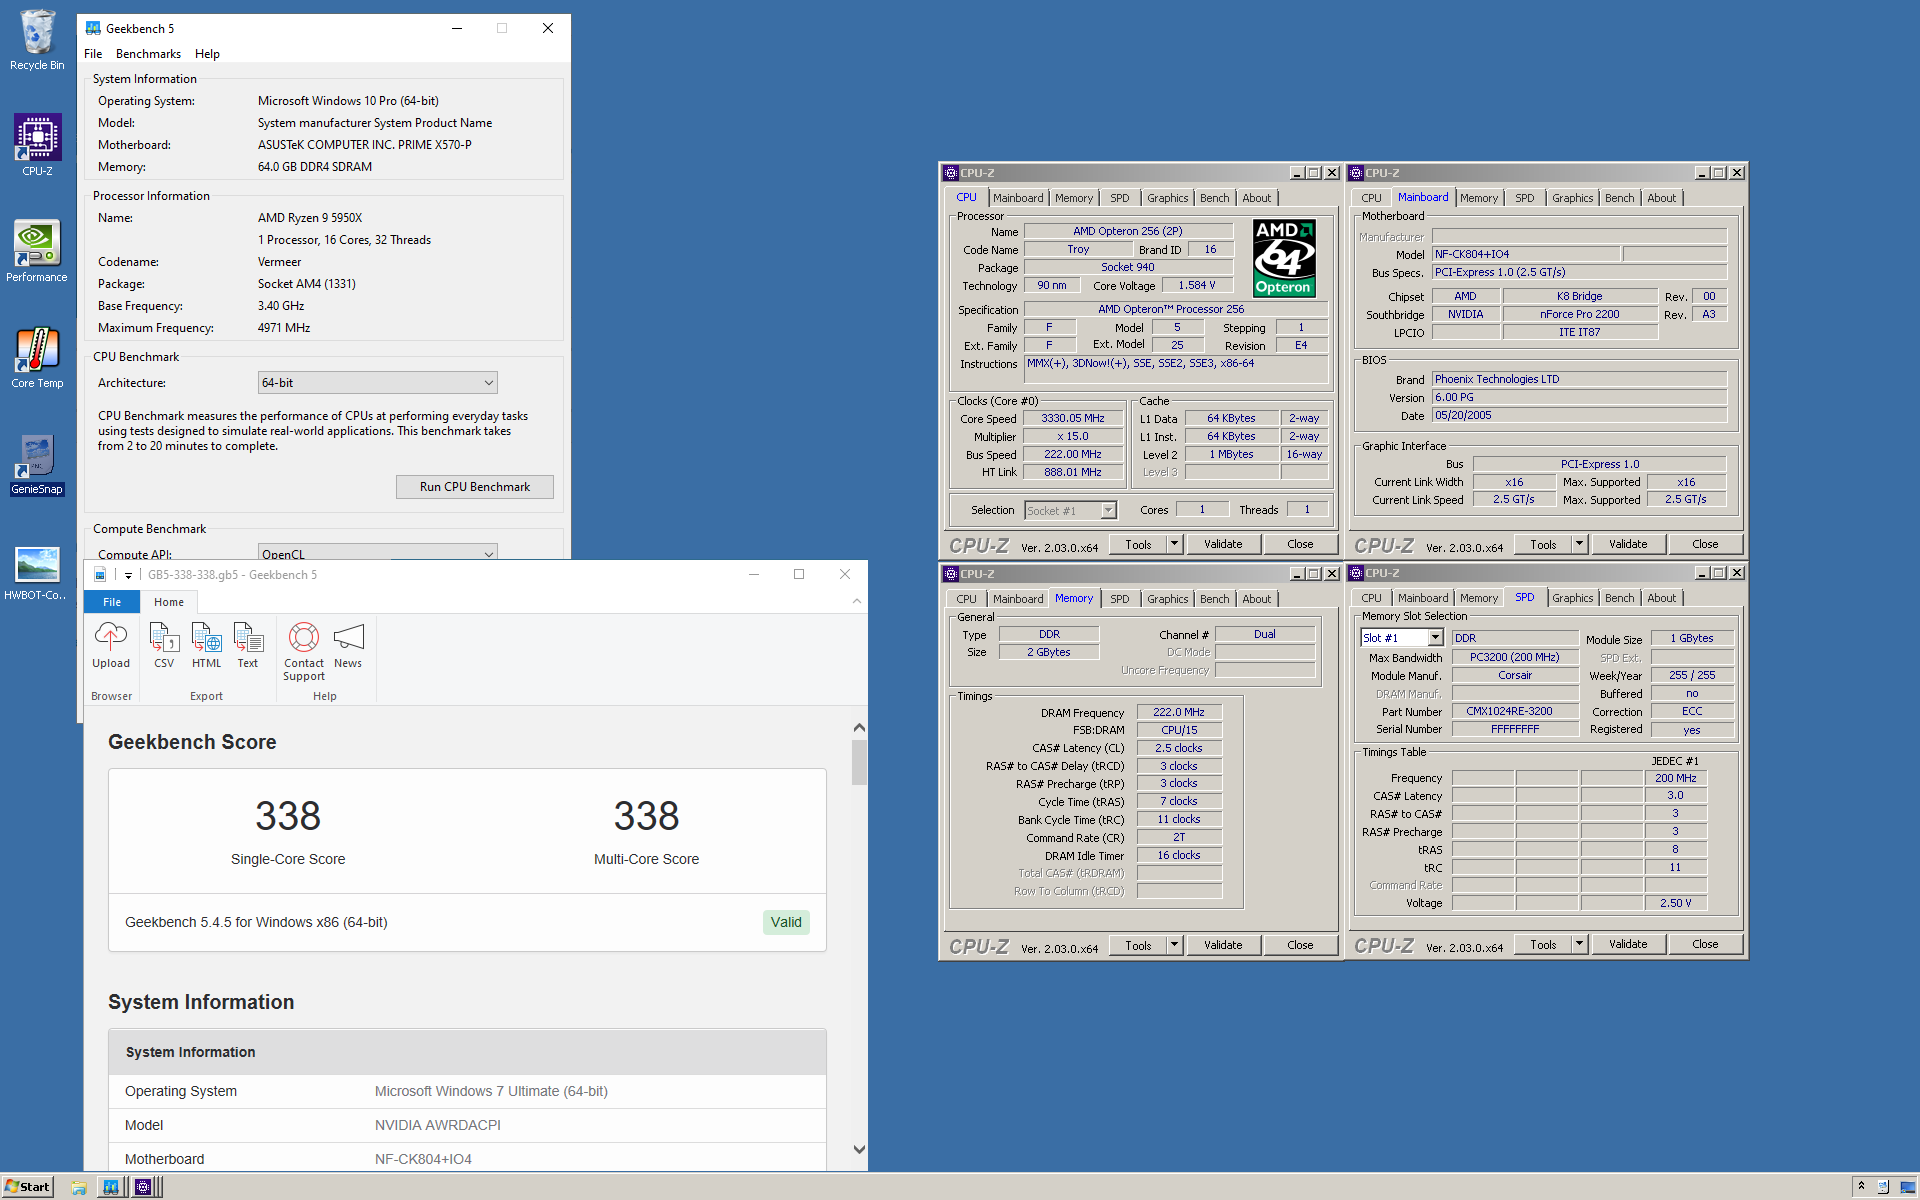Expand Tools arrow in Mainboard CPU-Z window
Screen dimensions: 1920x1200
(x=1580, y=544)
